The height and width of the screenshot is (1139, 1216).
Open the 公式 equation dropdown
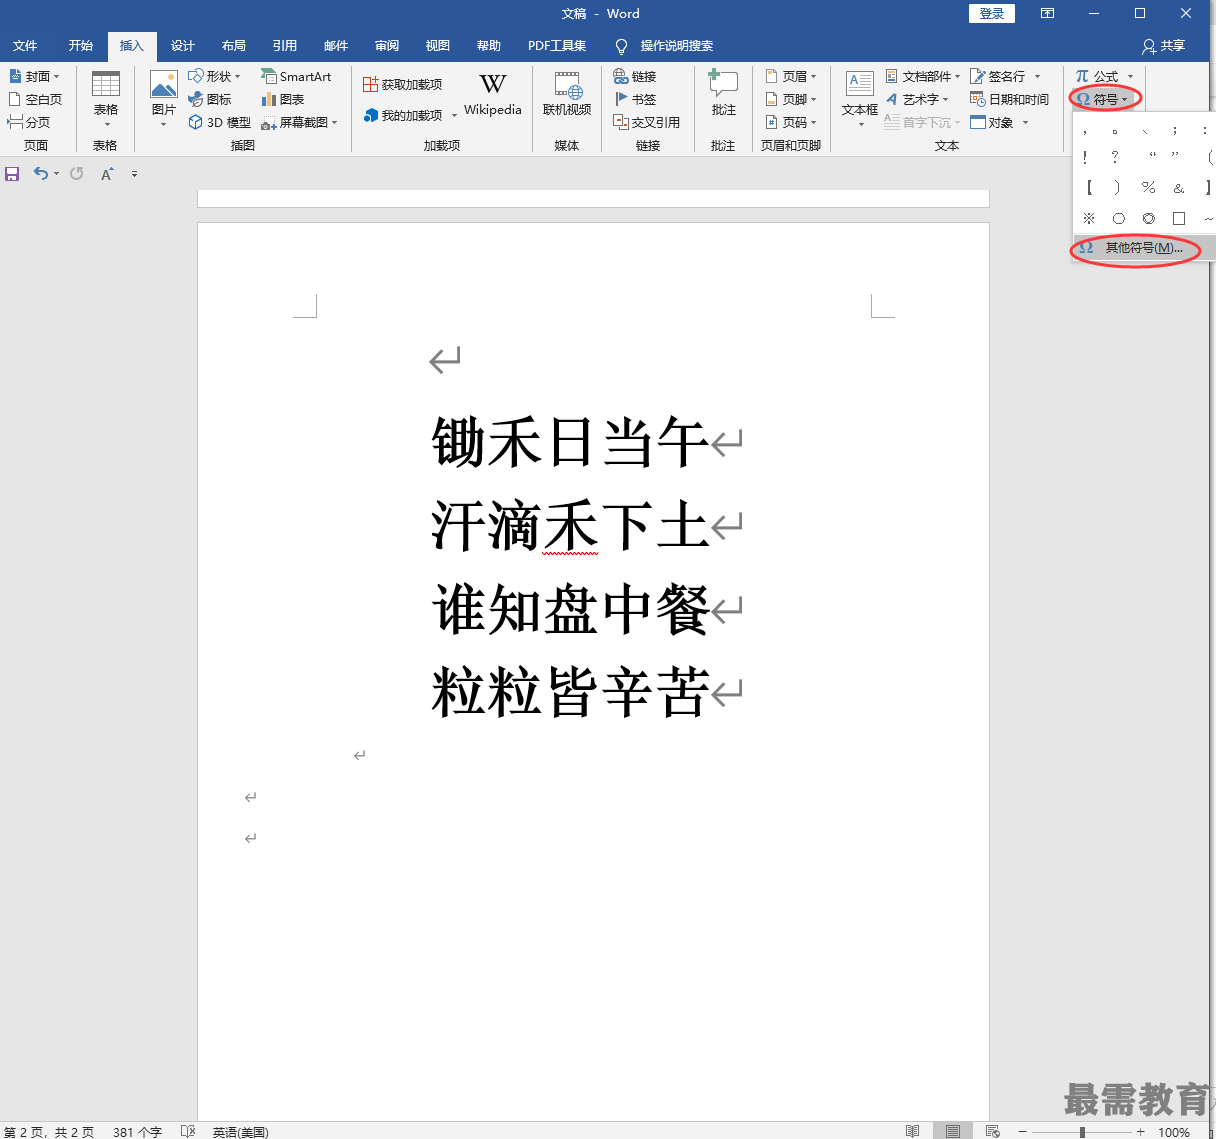[x=1105, y=76]
